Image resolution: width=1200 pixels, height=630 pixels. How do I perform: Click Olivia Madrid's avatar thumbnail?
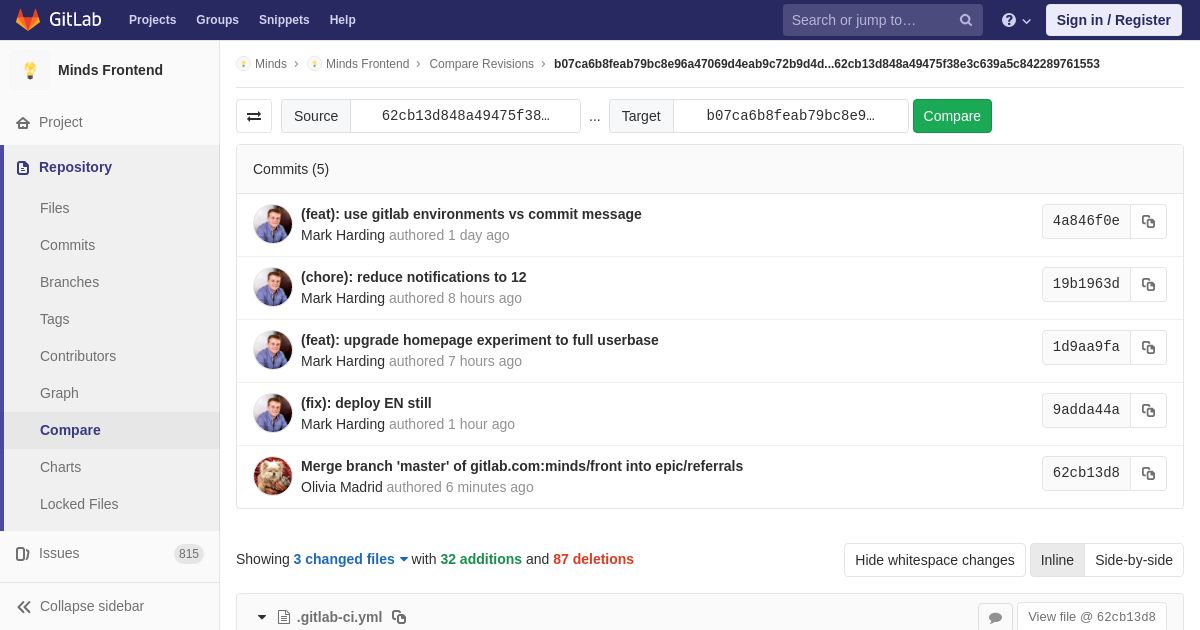click(x=273, y=476)
